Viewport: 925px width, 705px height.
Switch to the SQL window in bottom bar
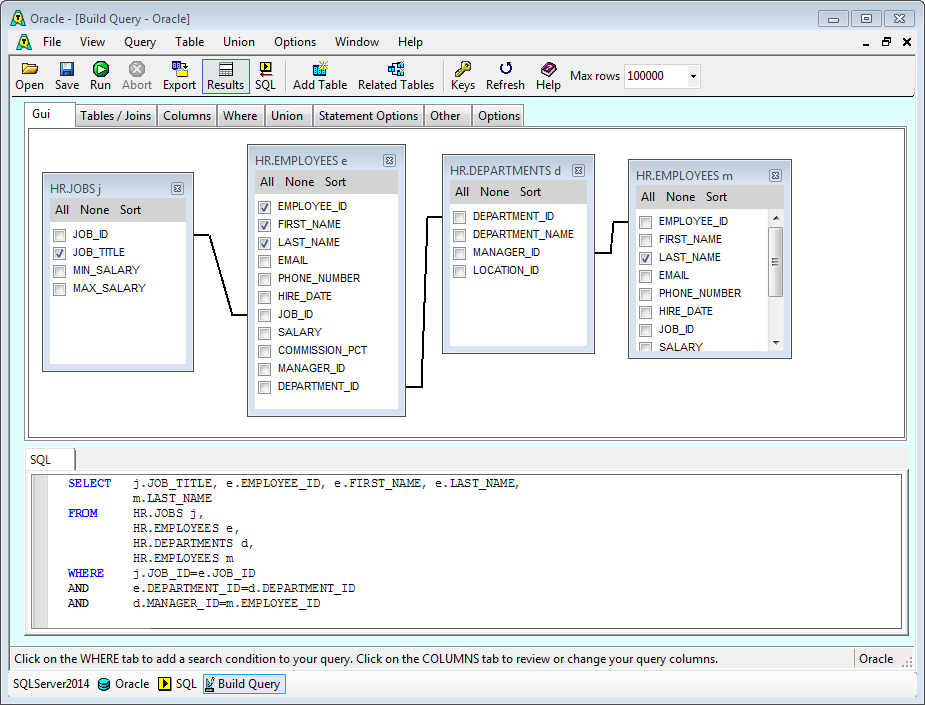coord(177,684)
